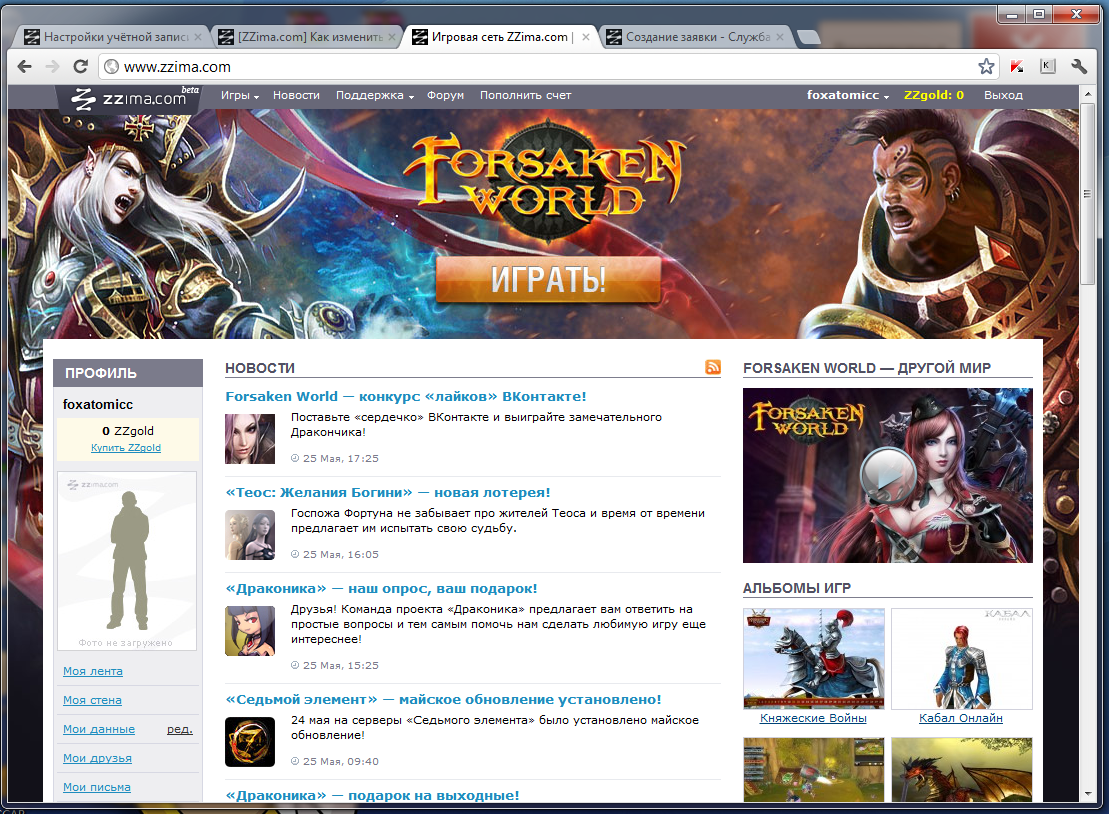The height and width of the screenshot is (814, 1109).
Task: Click the site globe icon in address bar
Action: coord(111,66)
